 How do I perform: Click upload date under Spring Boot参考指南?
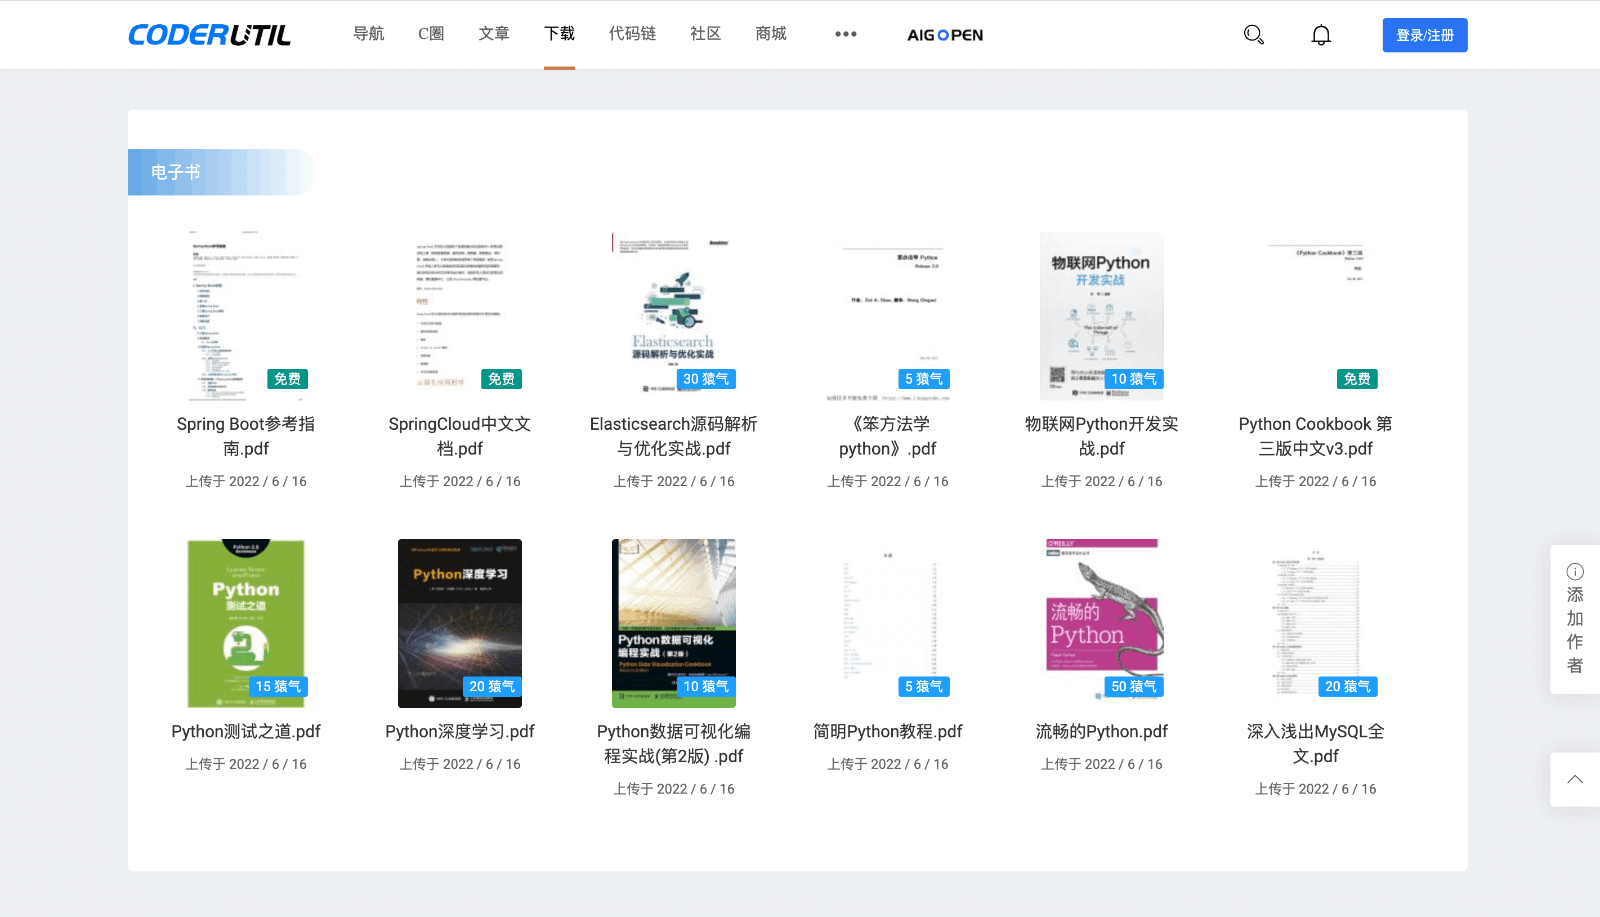pyautogui.click(x=246, y=481)
